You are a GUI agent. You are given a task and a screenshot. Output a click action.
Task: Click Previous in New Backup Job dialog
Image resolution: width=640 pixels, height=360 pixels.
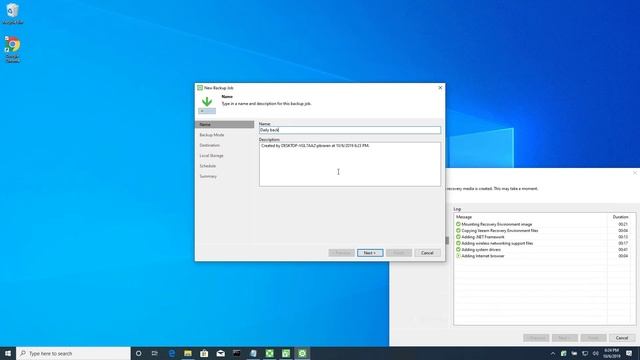[341, 253]
